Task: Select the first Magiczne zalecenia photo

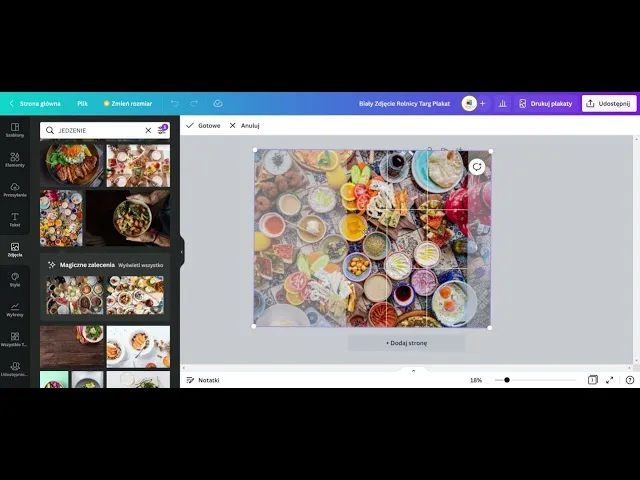Action: click(x=75, y=295)
